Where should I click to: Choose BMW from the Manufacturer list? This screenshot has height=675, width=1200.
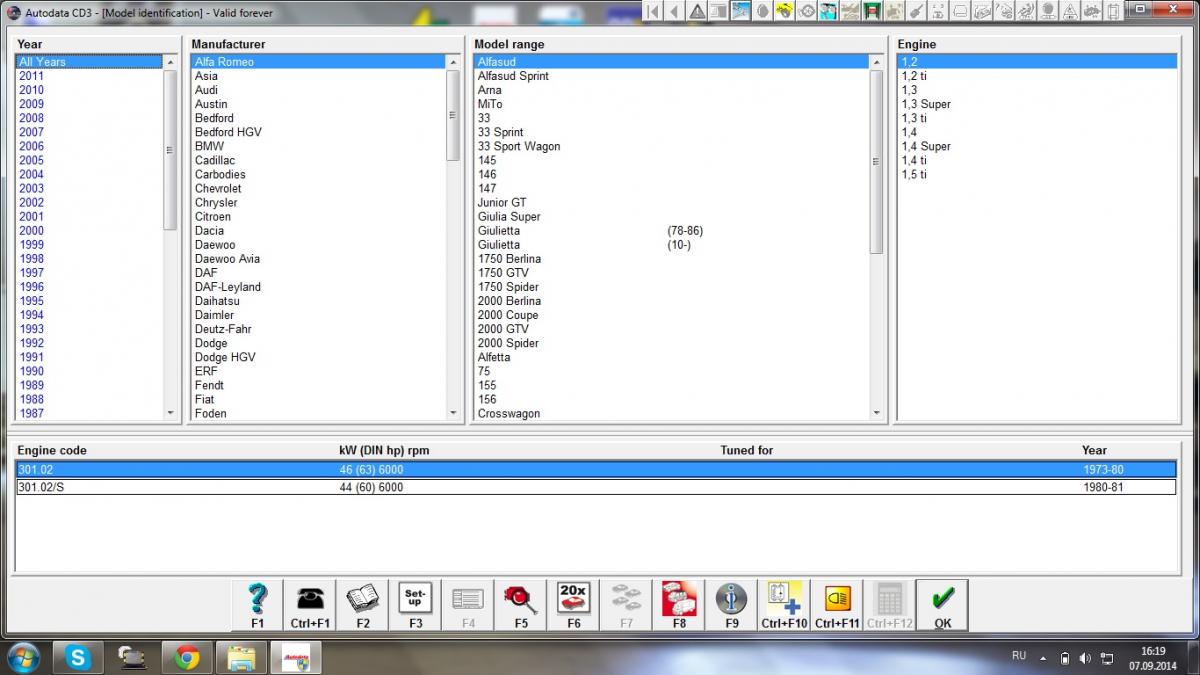[210, 146]
